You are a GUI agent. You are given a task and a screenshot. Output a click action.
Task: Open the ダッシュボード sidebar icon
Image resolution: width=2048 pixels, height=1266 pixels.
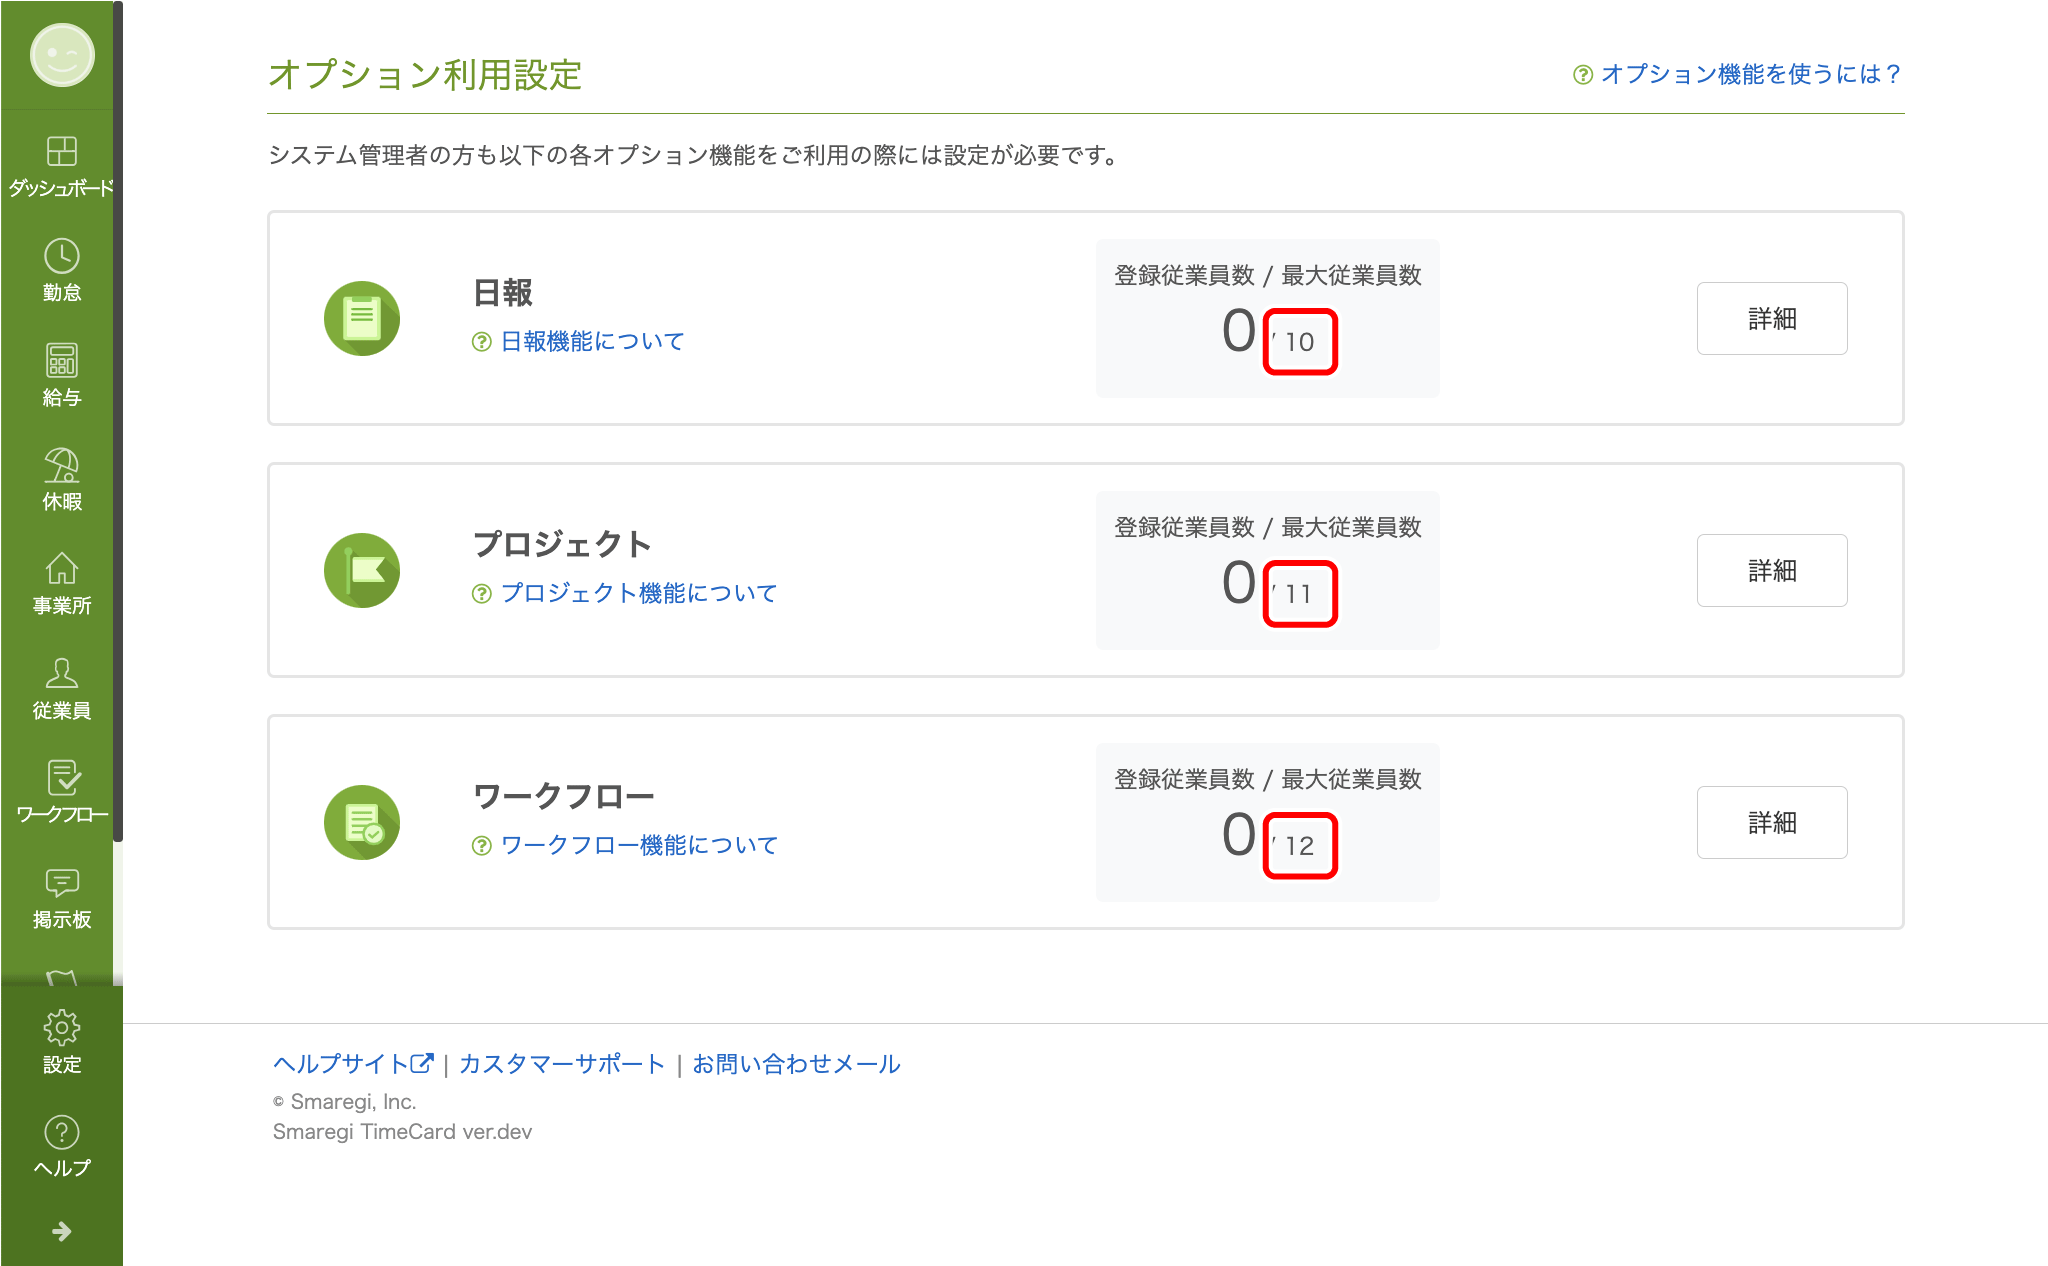click(62, 151)
